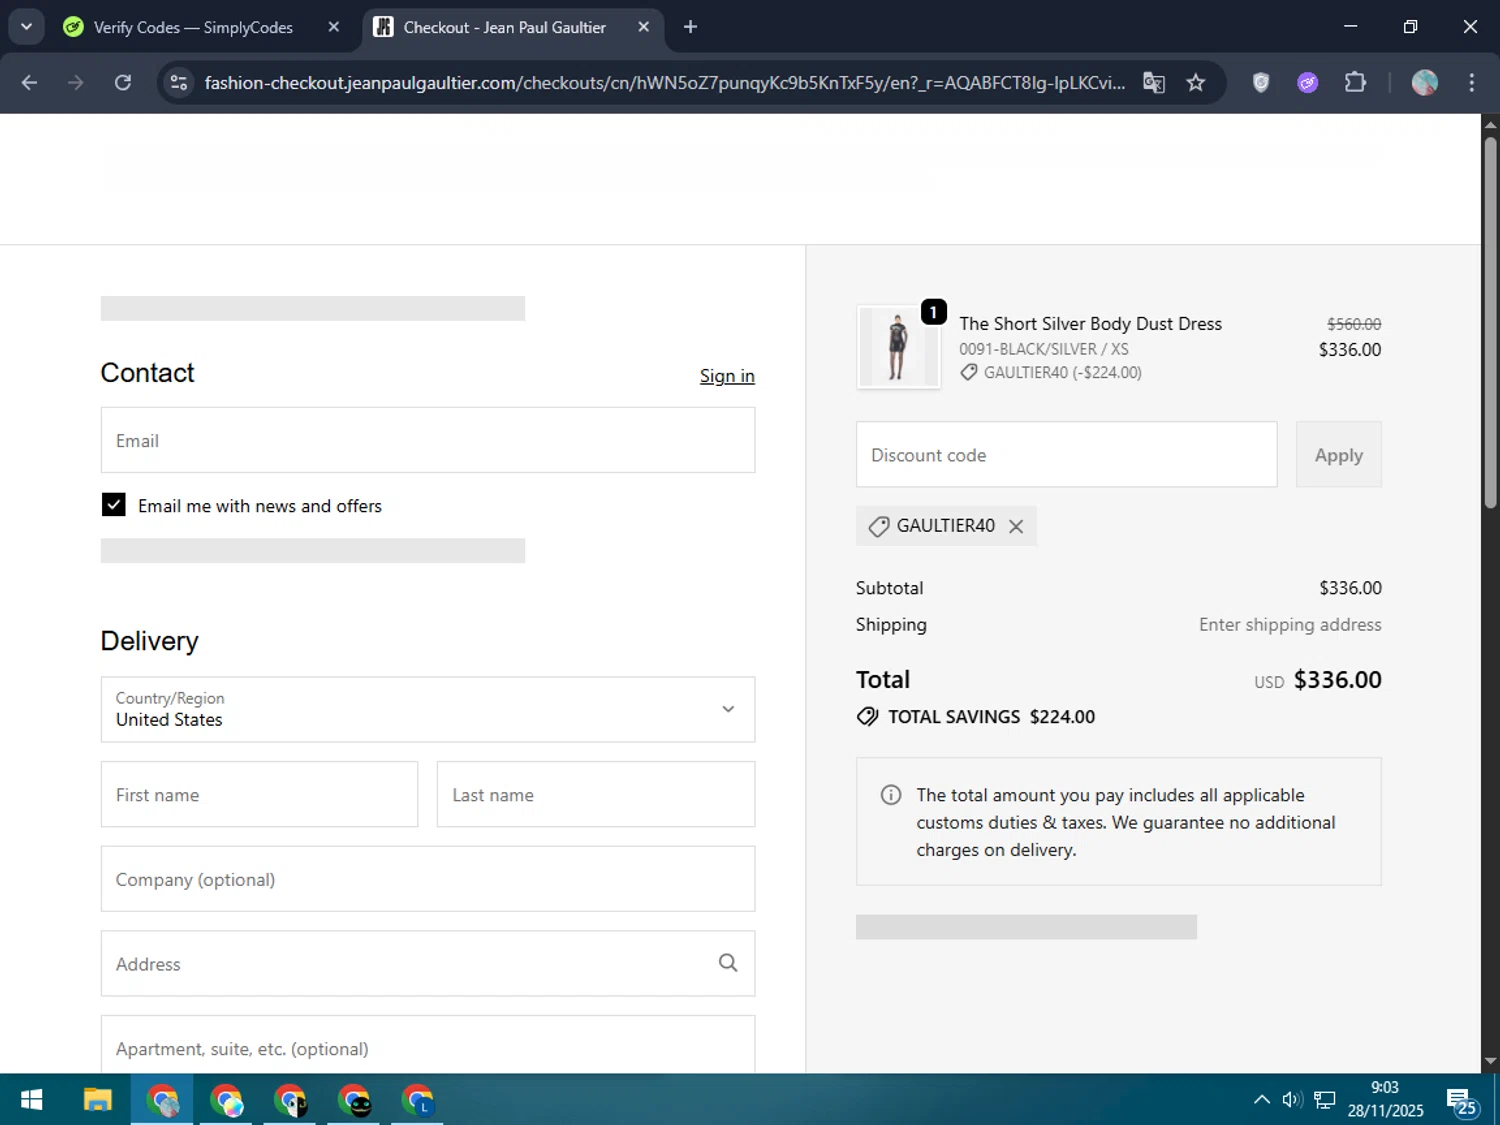
Task: Focus the Last name field
Action: tap(596, 795)
